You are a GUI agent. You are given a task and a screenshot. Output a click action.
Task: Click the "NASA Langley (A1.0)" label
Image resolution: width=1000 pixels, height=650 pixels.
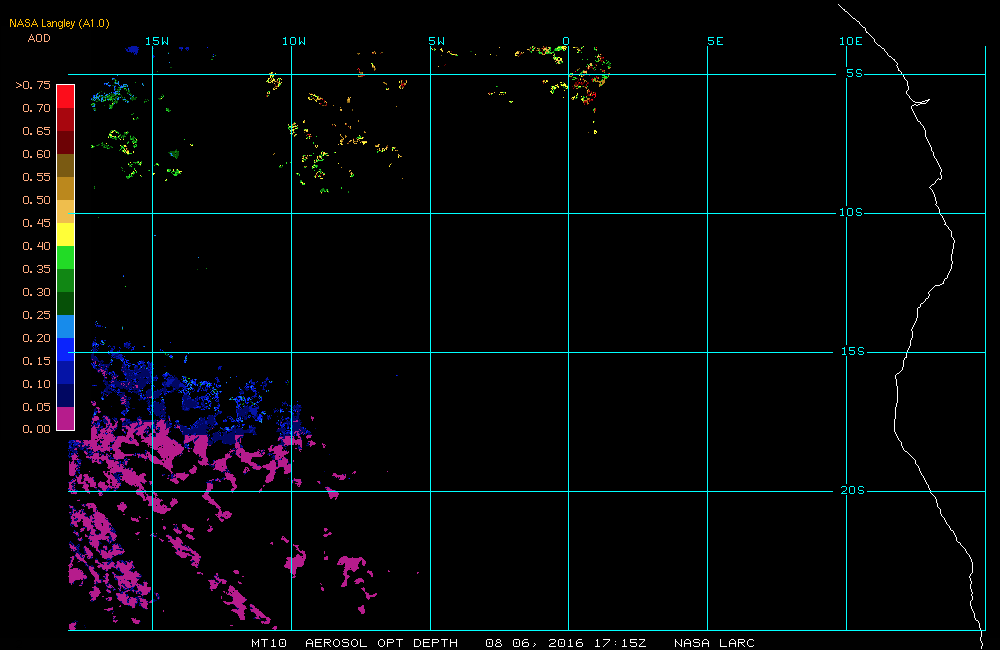(59, 24)
